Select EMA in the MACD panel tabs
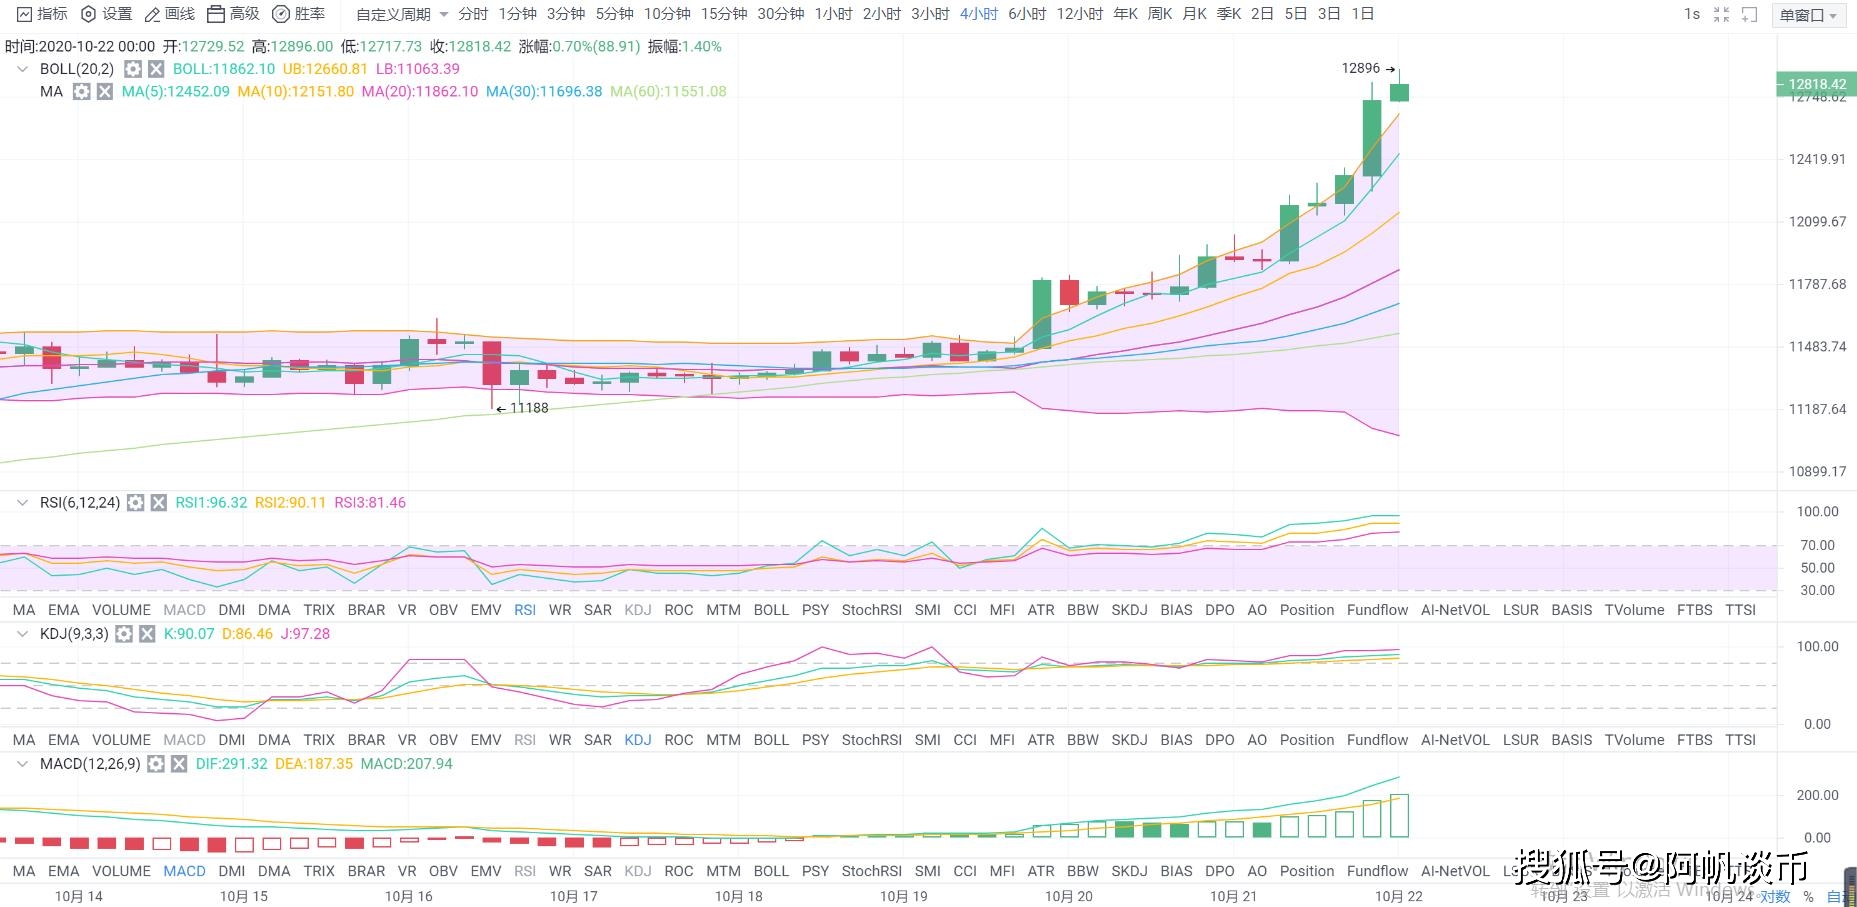The image size is (1857, 907). click(63, 871)
